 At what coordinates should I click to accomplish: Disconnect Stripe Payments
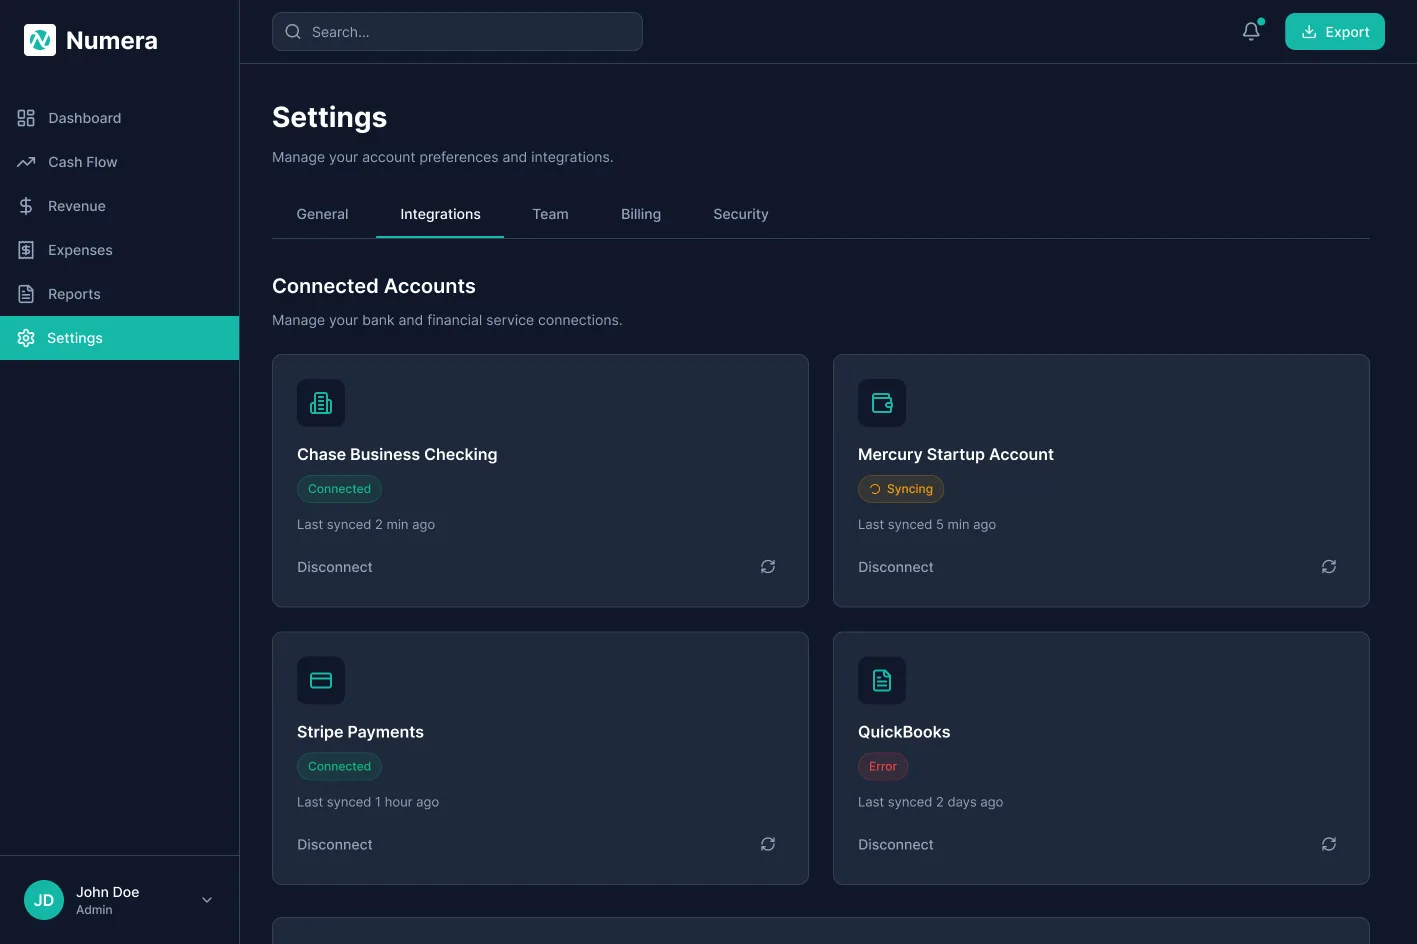(x=335, y=844)
